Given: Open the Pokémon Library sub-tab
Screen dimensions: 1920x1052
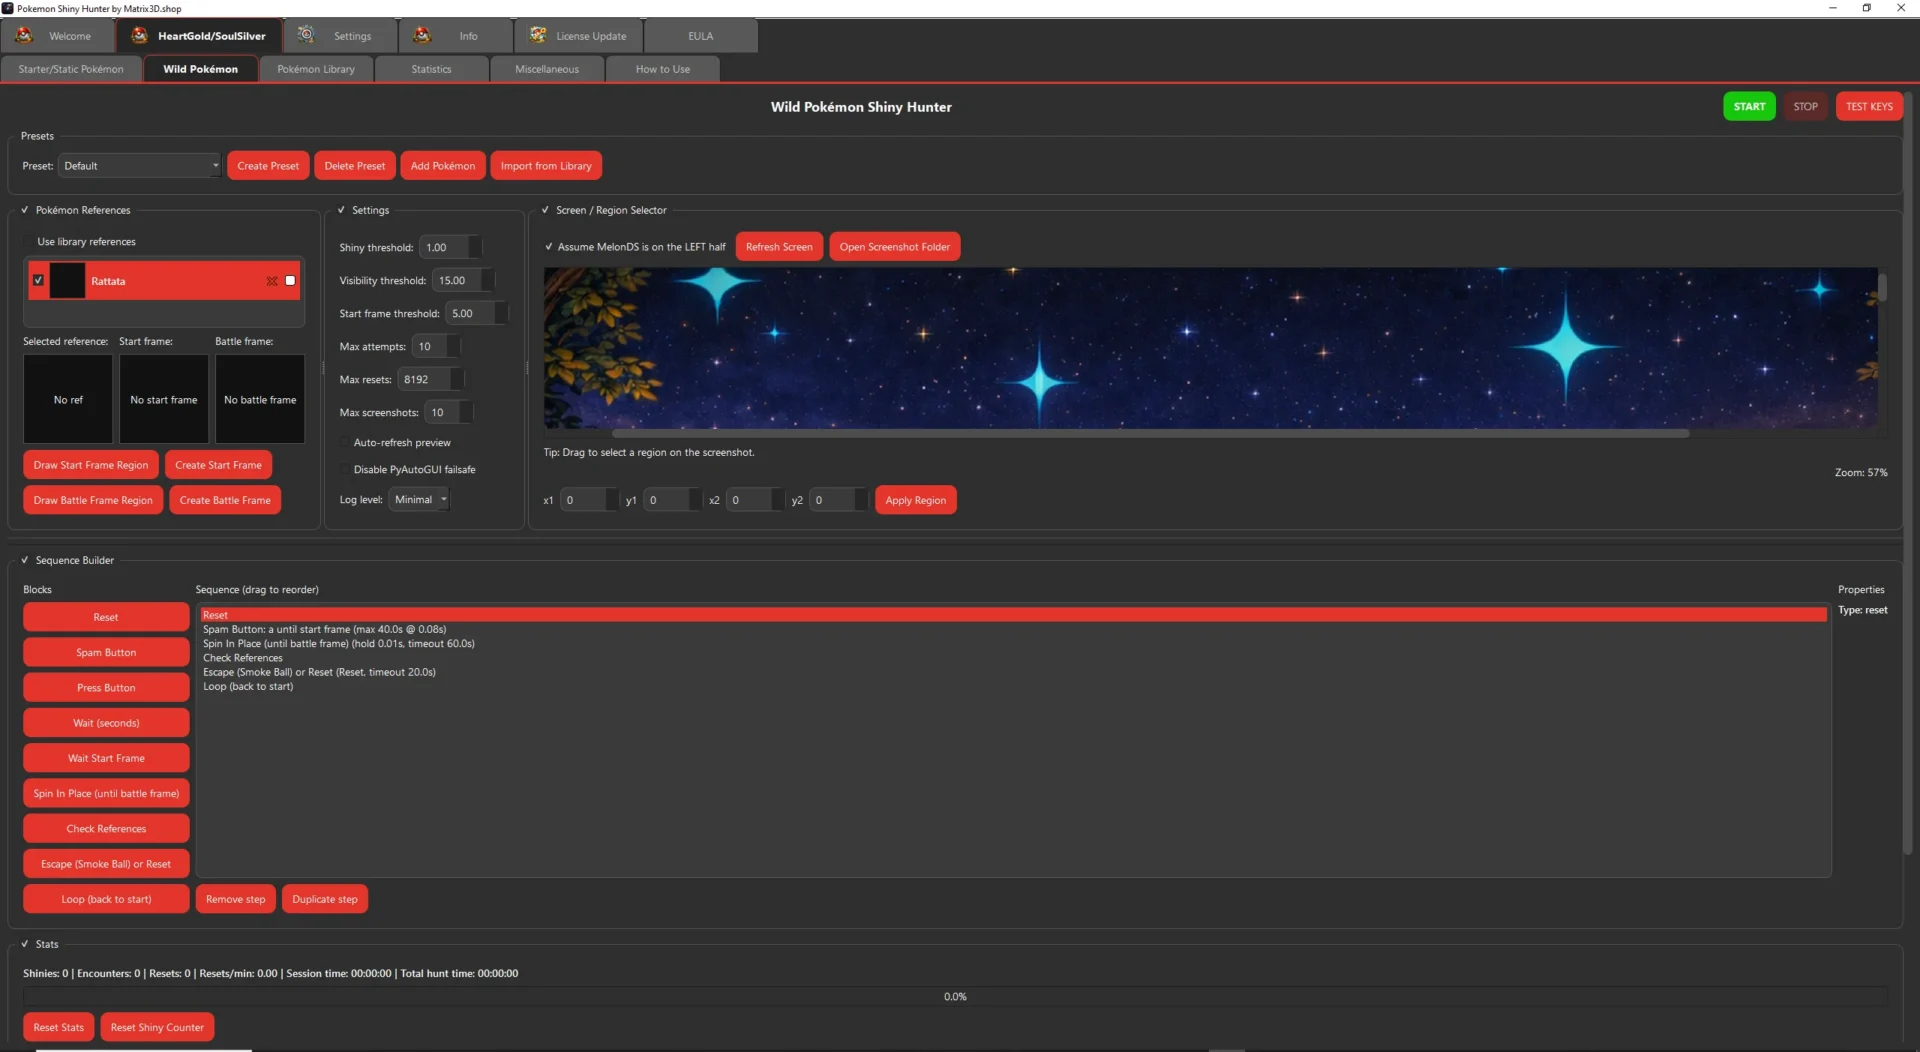Looking at the screenshot, I should (x=316, y=69).
